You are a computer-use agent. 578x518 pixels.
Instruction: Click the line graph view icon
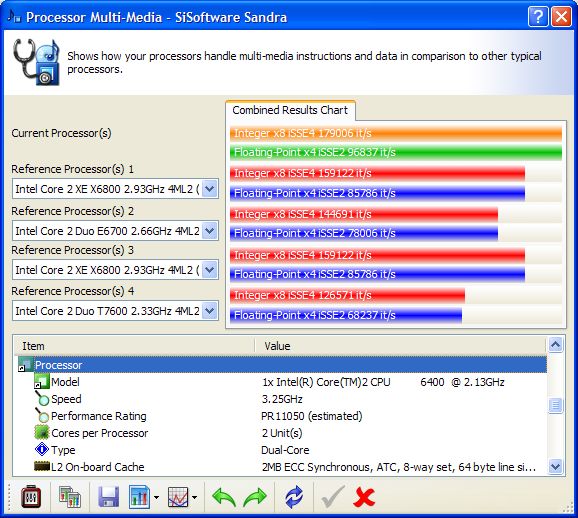click(178, 497)
